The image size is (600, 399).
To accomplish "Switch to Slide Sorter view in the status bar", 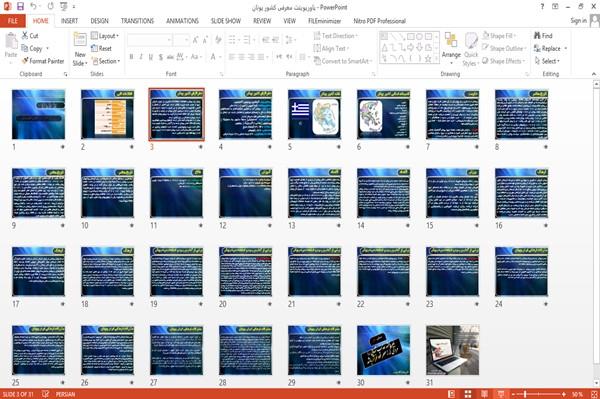I will [x=468, y=394].
